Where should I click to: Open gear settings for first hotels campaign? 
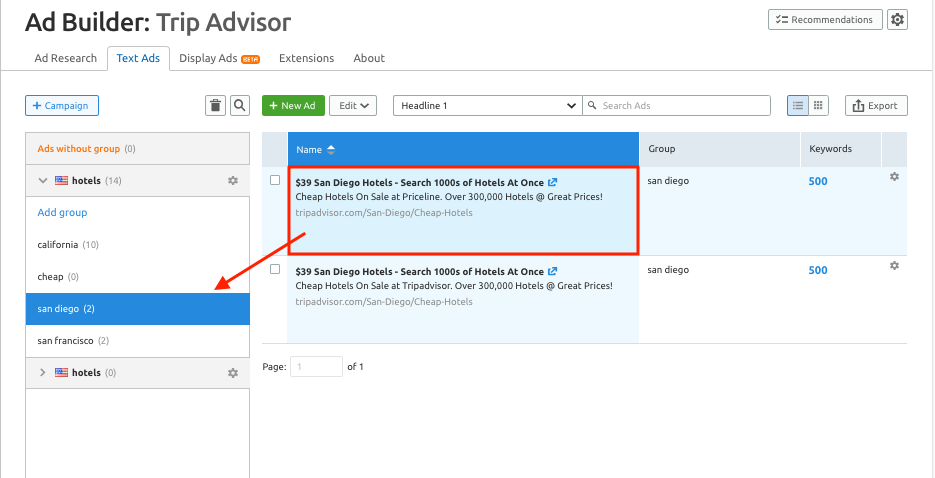coord(233,181)
